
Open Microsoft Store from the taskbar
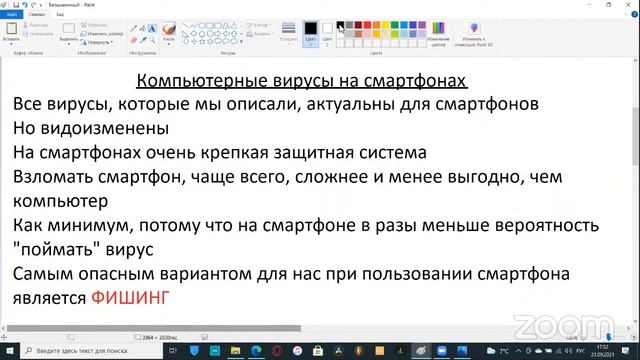(x=318, y=351)
